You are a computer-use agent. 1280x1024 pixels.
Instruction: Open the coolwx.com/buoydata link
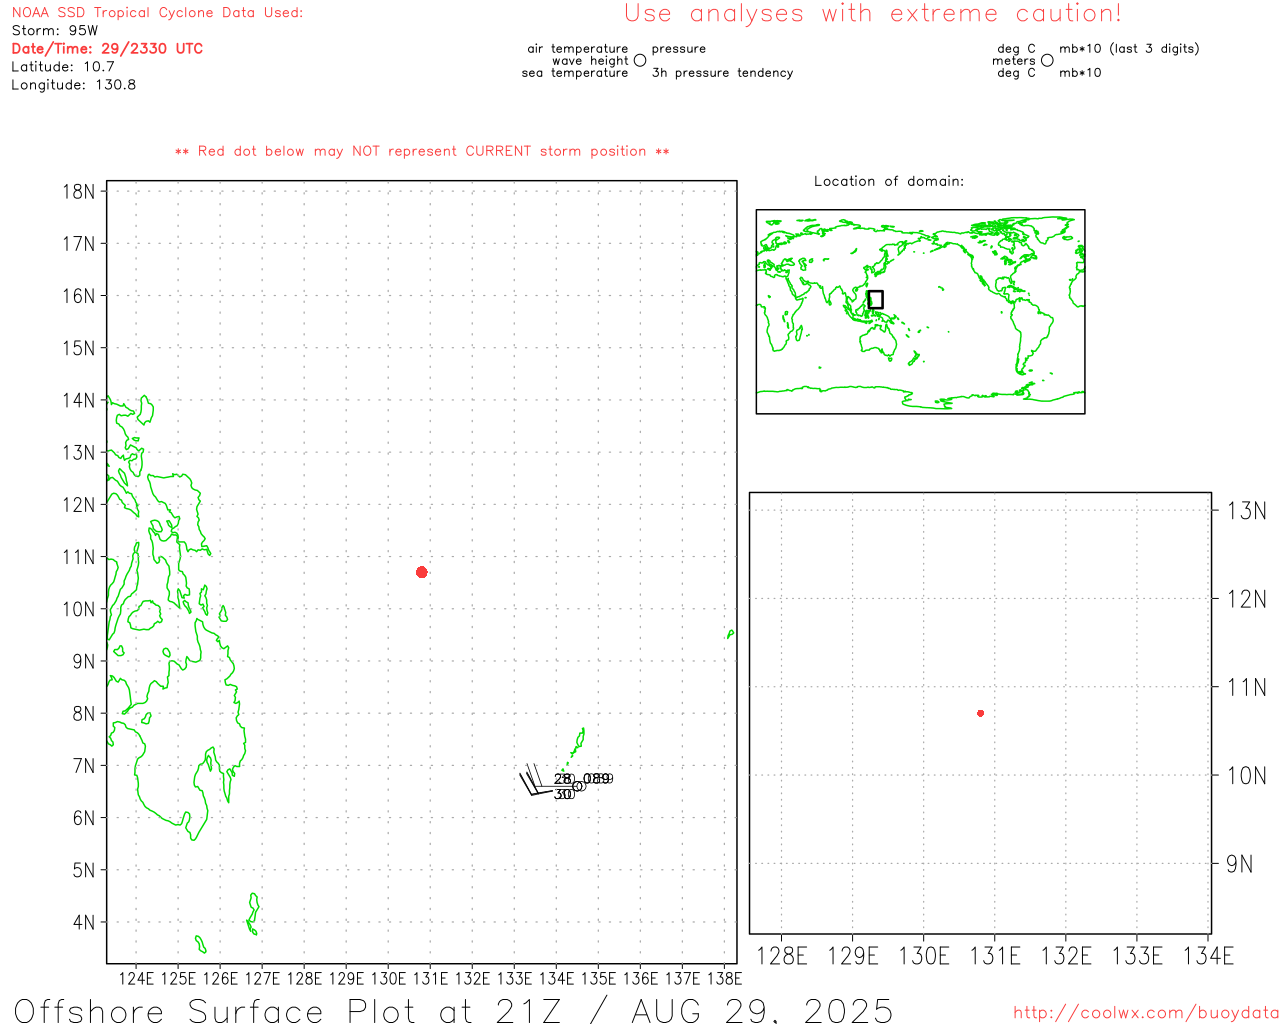coord(1146,1012)
